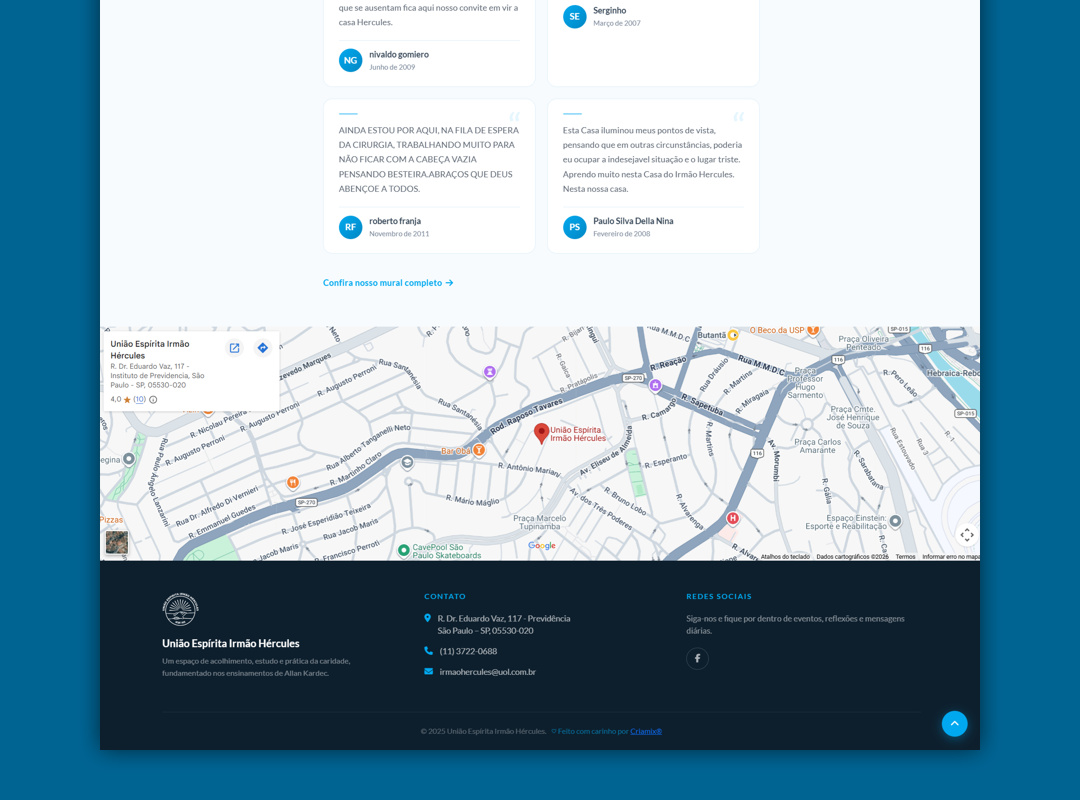Screen dimensions: 1080x800
Task: Open 'Atalhos do teclado' on the map
Action: point(785,557)
